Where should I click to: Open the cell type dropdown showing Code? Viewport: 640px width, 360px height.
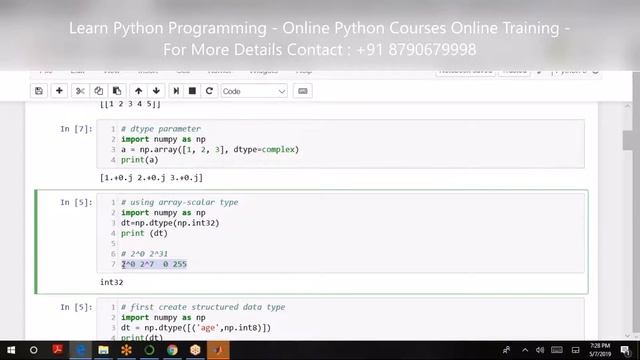click(254, 91)
